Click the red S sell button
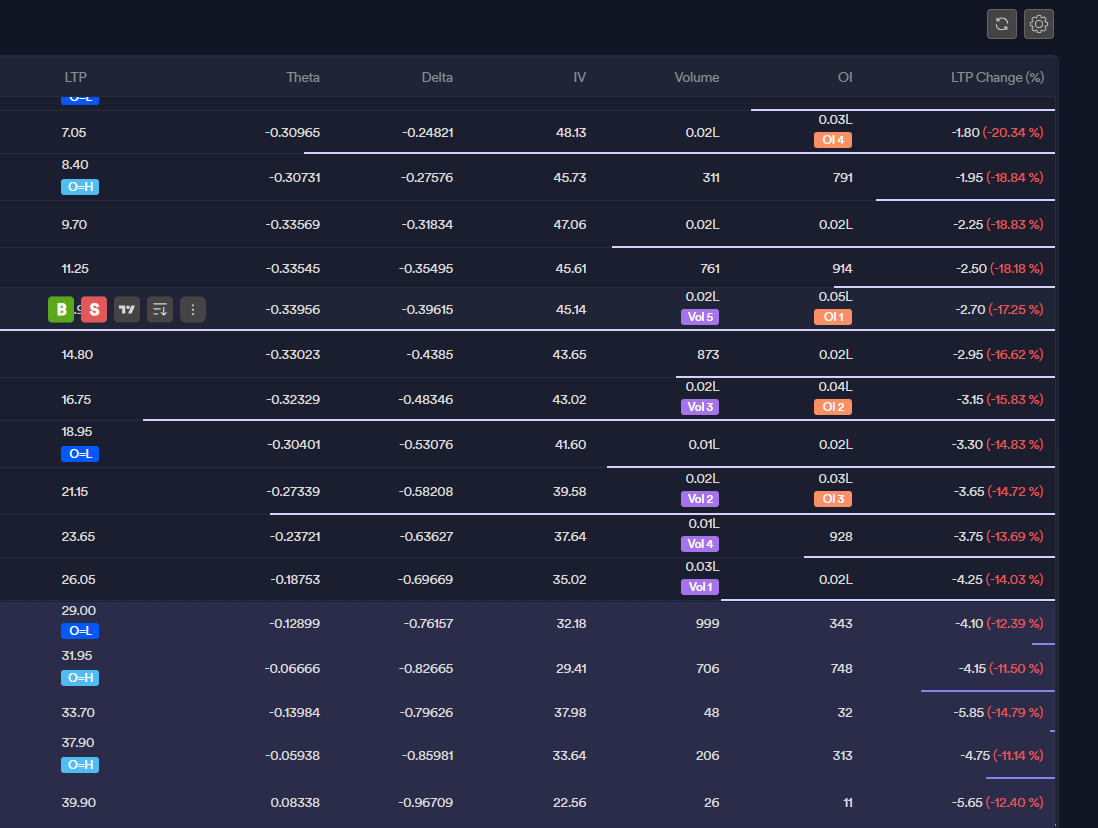The image size is (1098, 828). point(94,310)
